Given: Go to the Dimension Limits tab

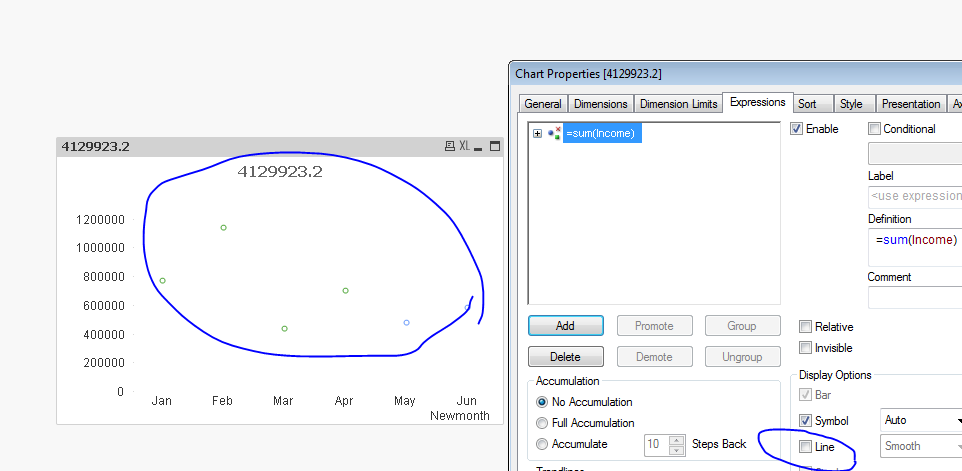Looking at the screenshot, I should 679,104.
